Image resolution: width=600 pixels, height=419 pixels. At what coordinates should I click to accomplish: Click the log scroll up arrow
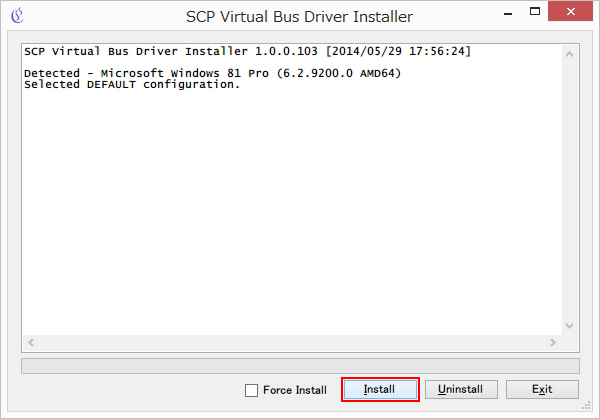(x=569, y=54)
